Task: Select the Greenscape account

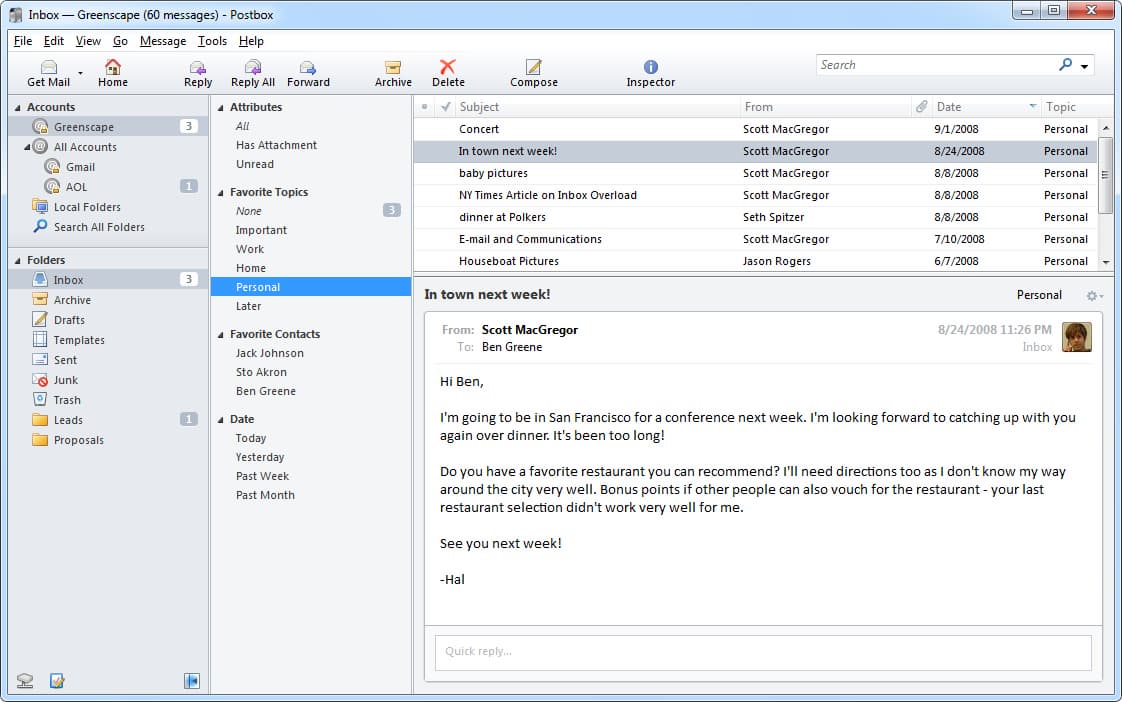Action: click(x=107, y=127)
